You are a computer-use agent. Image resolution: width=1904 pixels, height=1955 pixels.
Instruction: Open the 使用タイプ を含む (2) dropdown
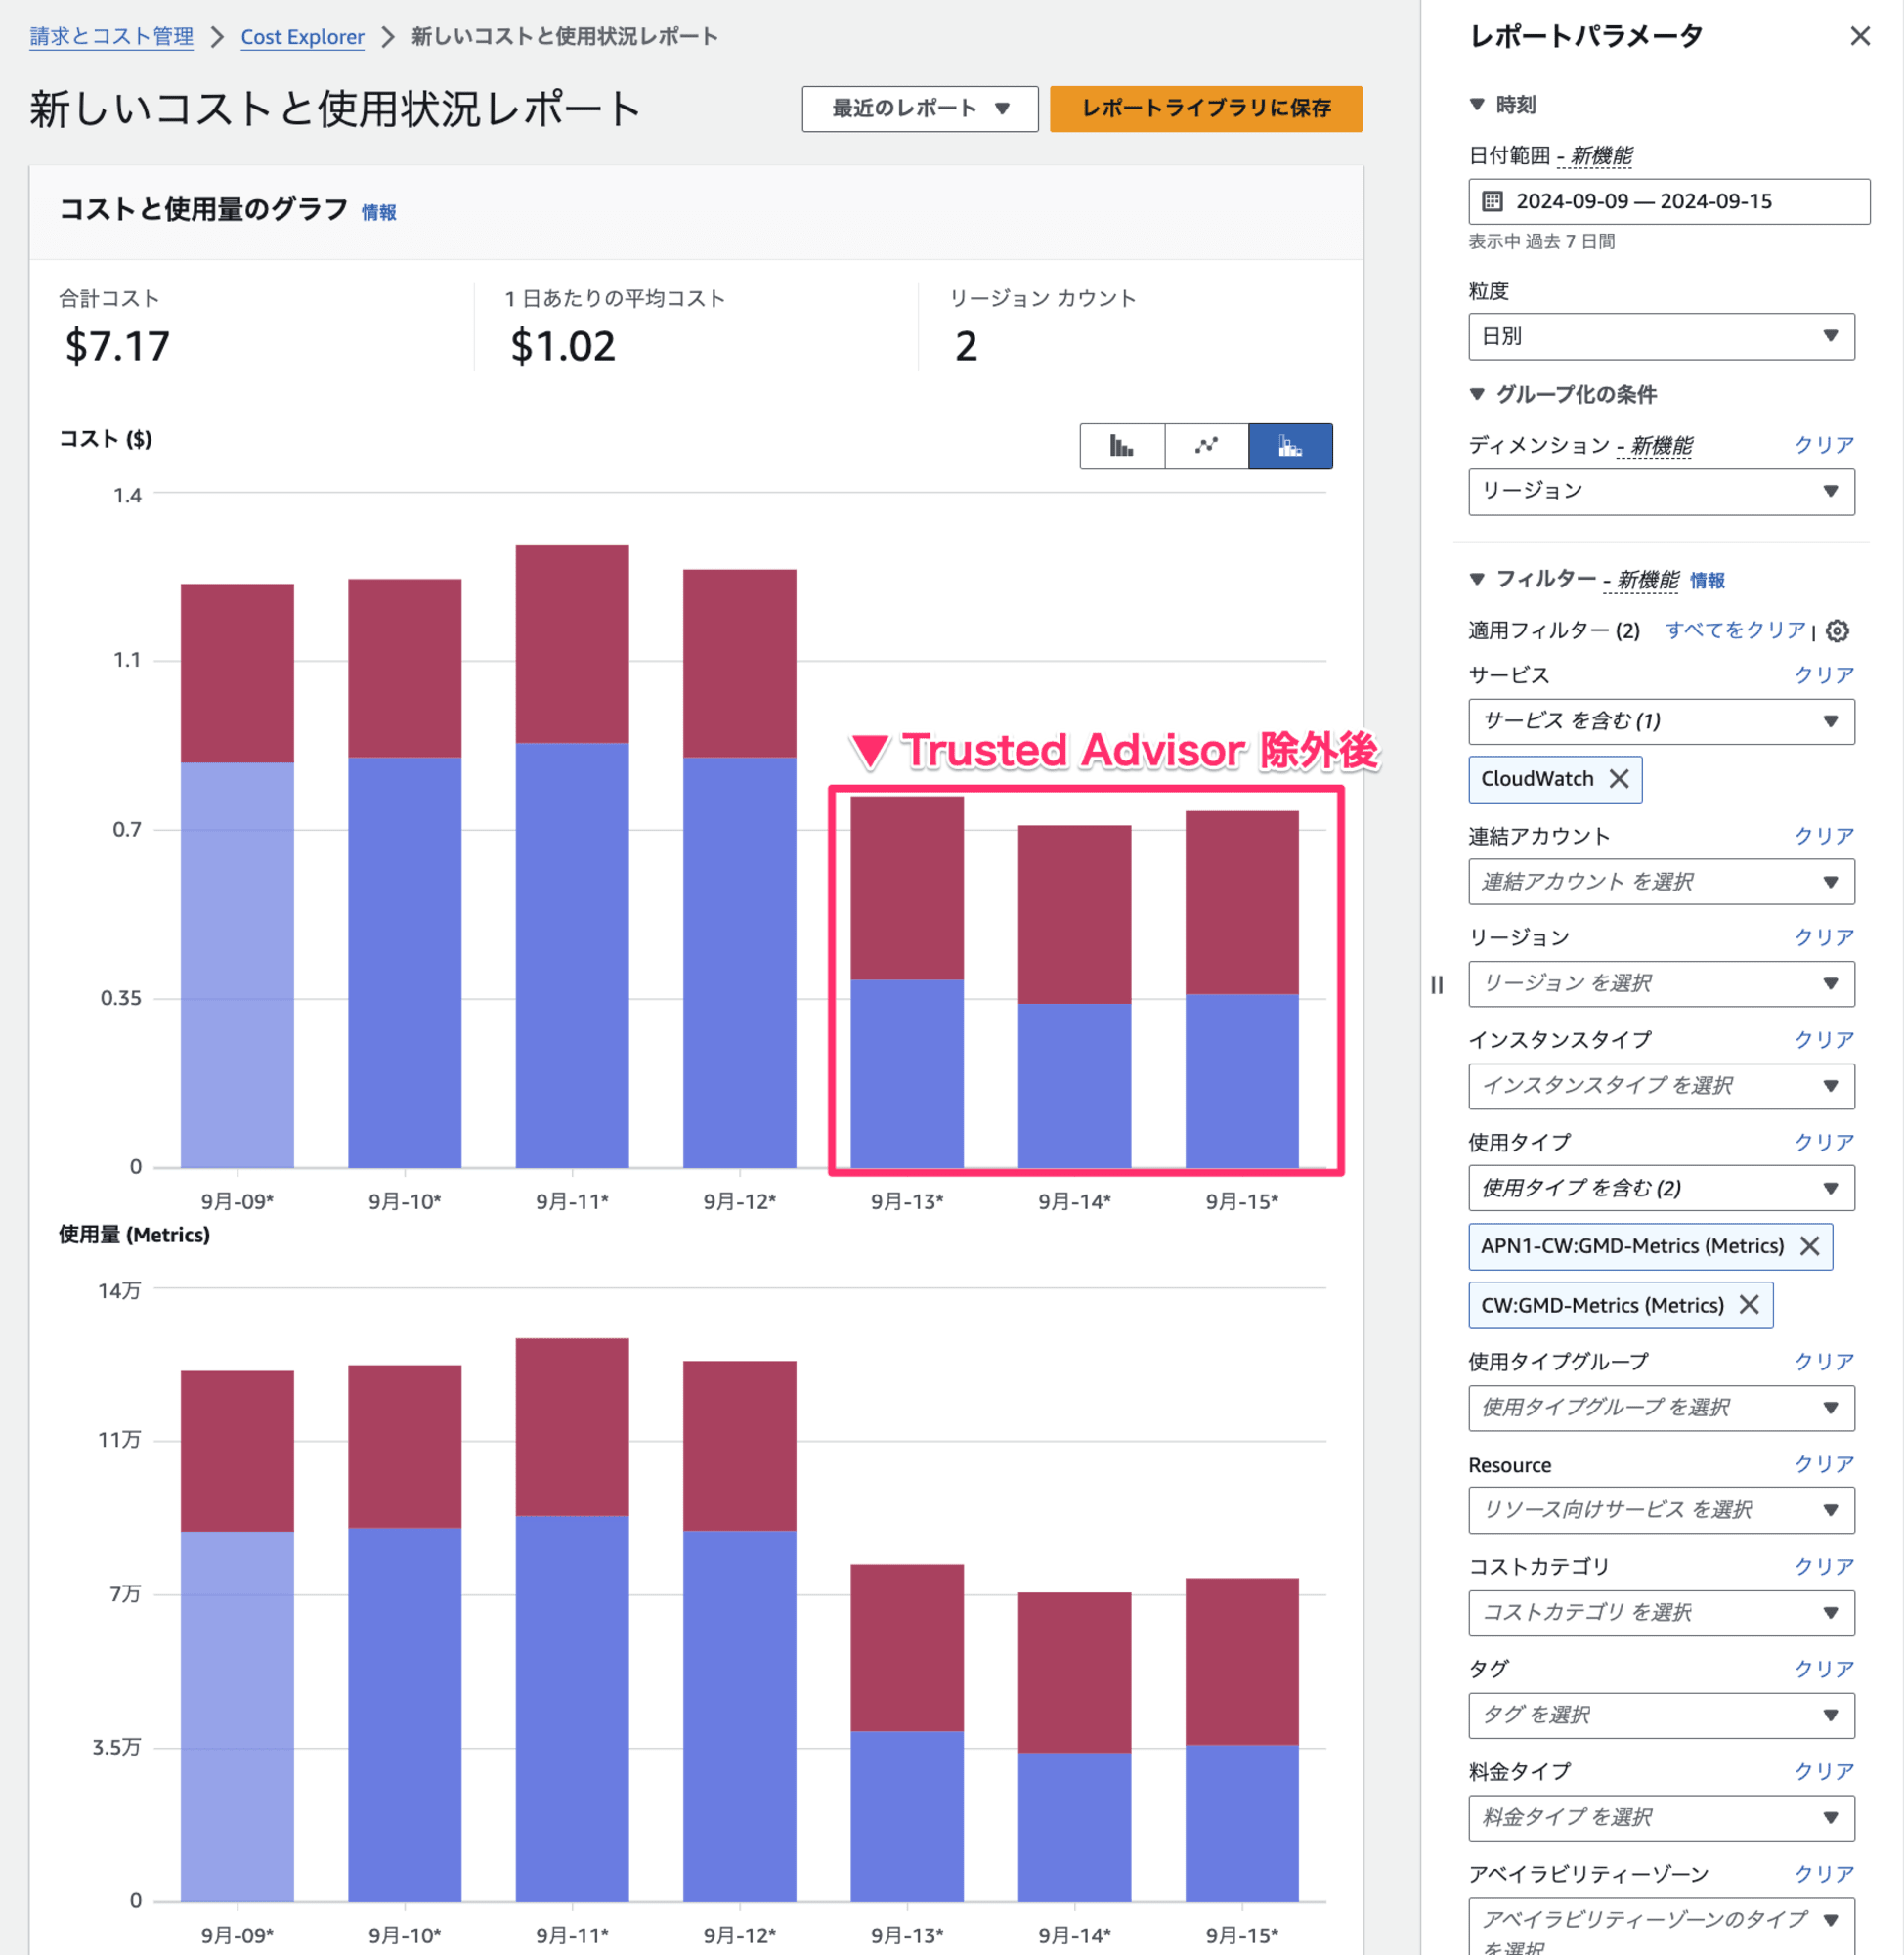(1661, 1188)
